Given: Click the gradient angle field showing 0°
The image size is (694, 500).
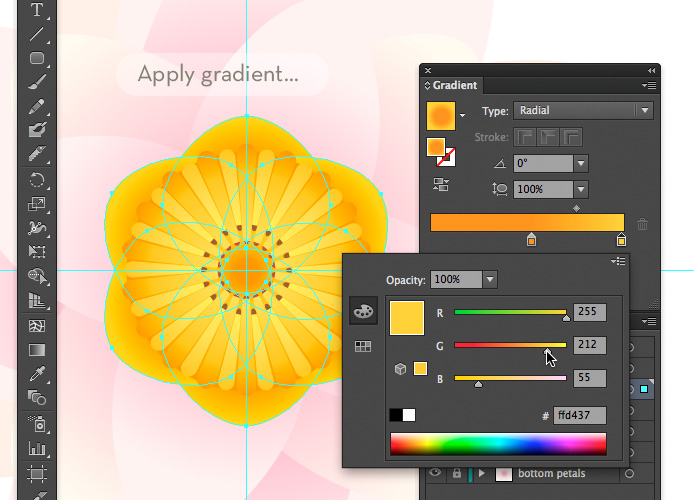Looking at the screenshot, I should coord(543,163).
